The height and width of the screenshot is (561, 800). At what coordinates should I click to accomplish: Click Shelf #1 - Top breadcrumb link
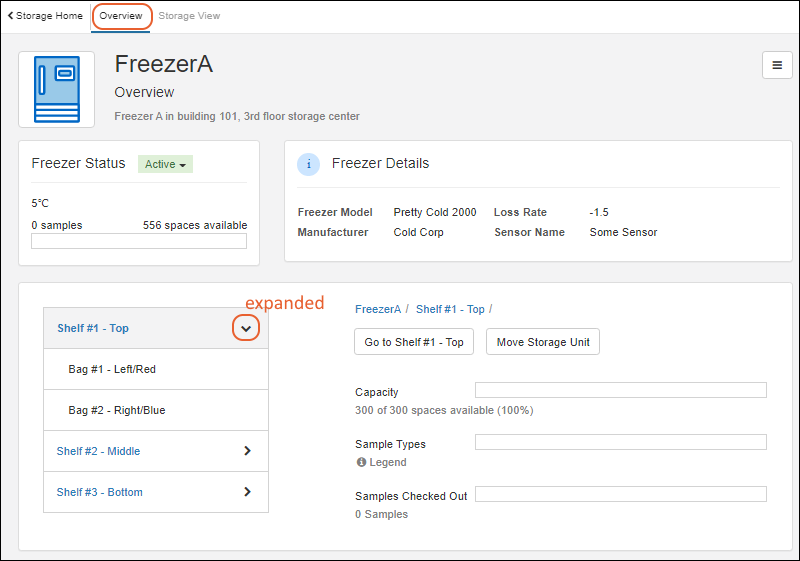coord(450,309)
